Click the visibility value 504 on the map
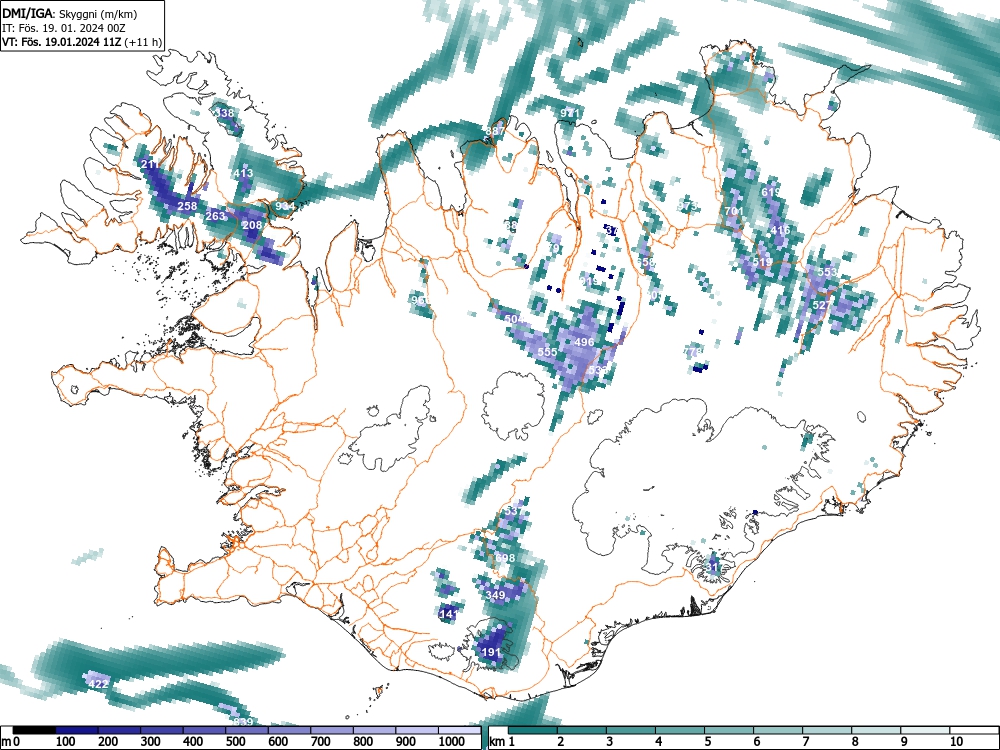This screenshot has height=750, width=1000. 513,319
